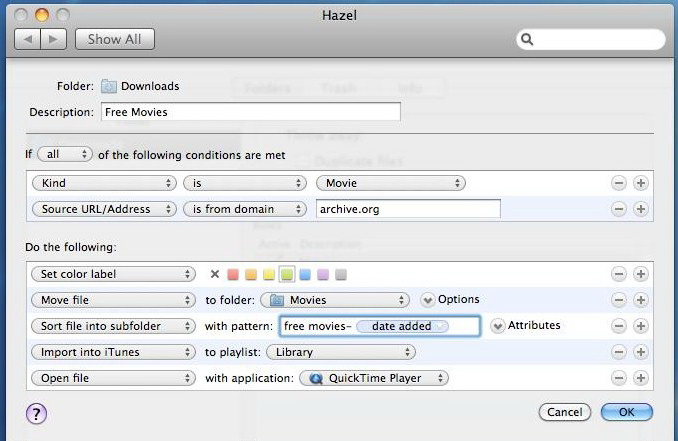Click the purple help question mark button
This screenshot has height=441, width=678.
click(x=37, y=412)
